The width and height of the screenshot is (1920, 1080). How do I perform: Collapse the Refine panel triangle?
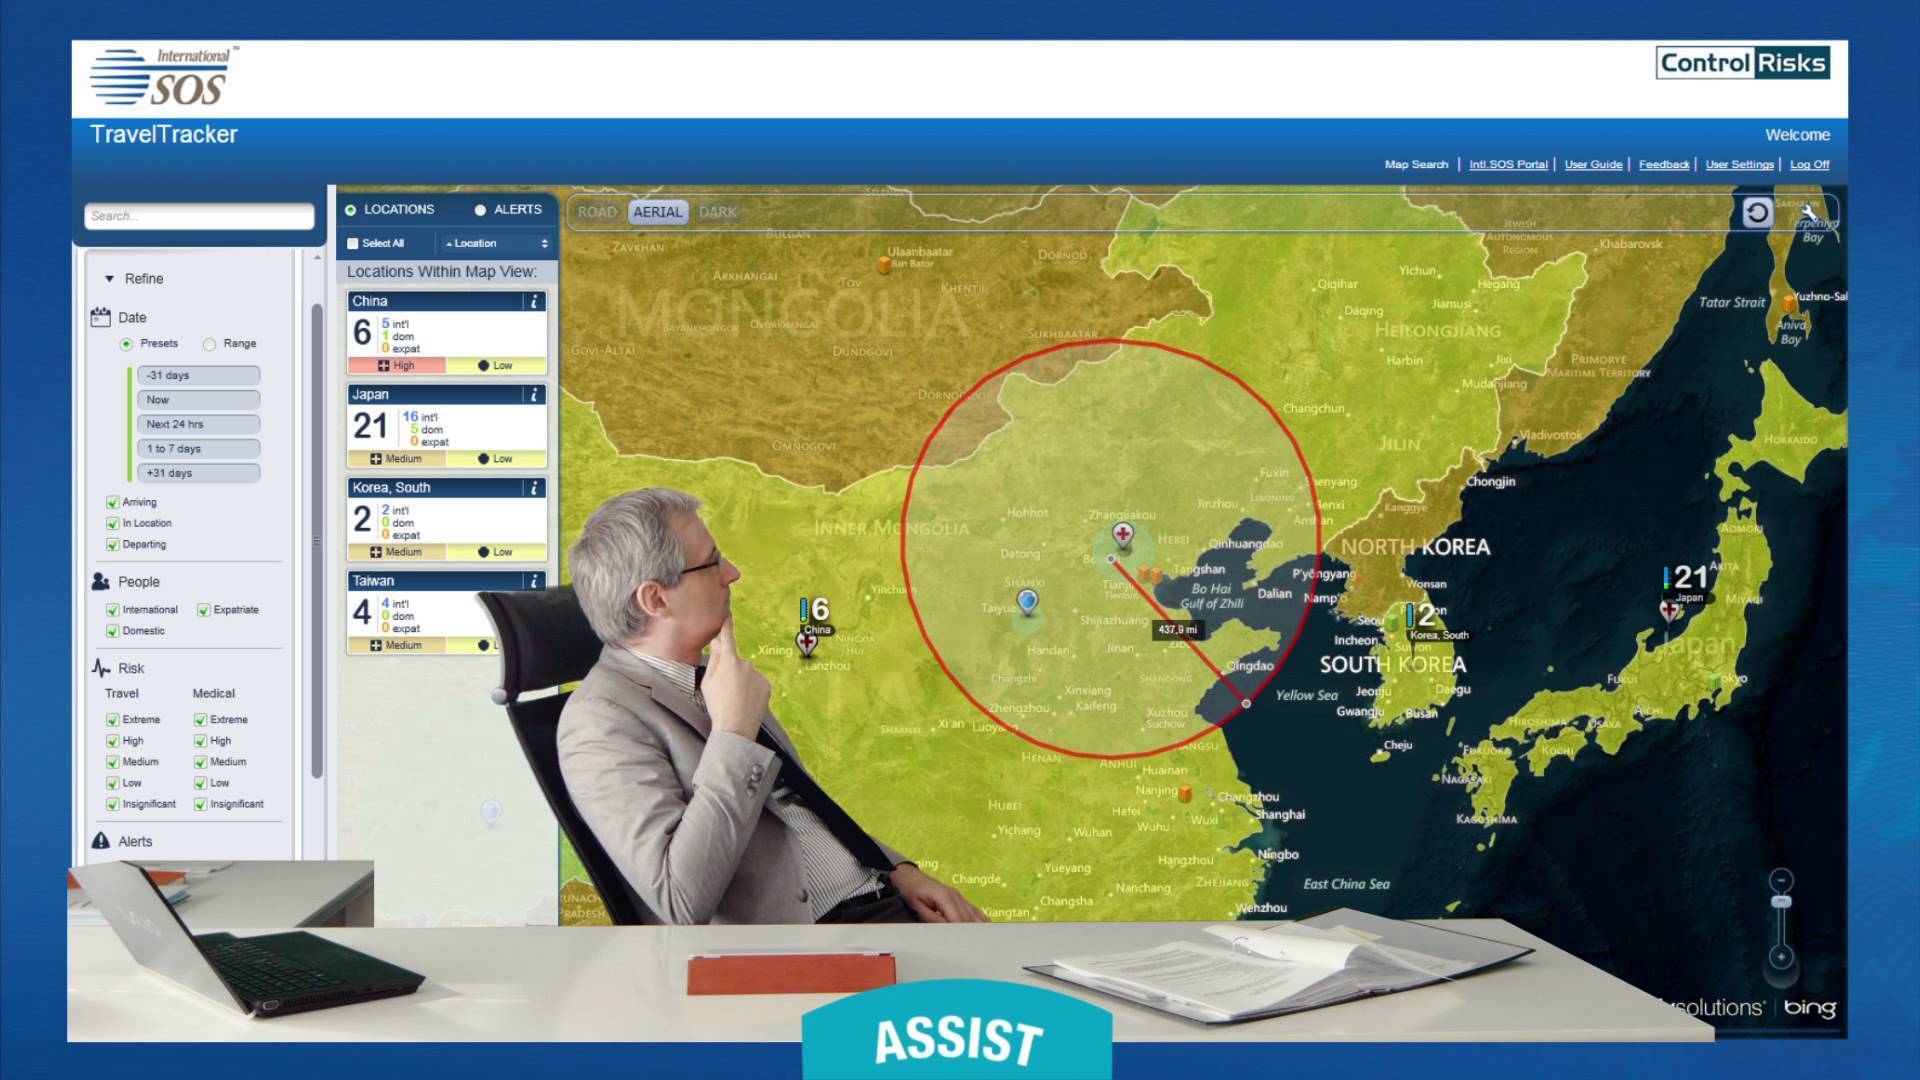[110, 279]
